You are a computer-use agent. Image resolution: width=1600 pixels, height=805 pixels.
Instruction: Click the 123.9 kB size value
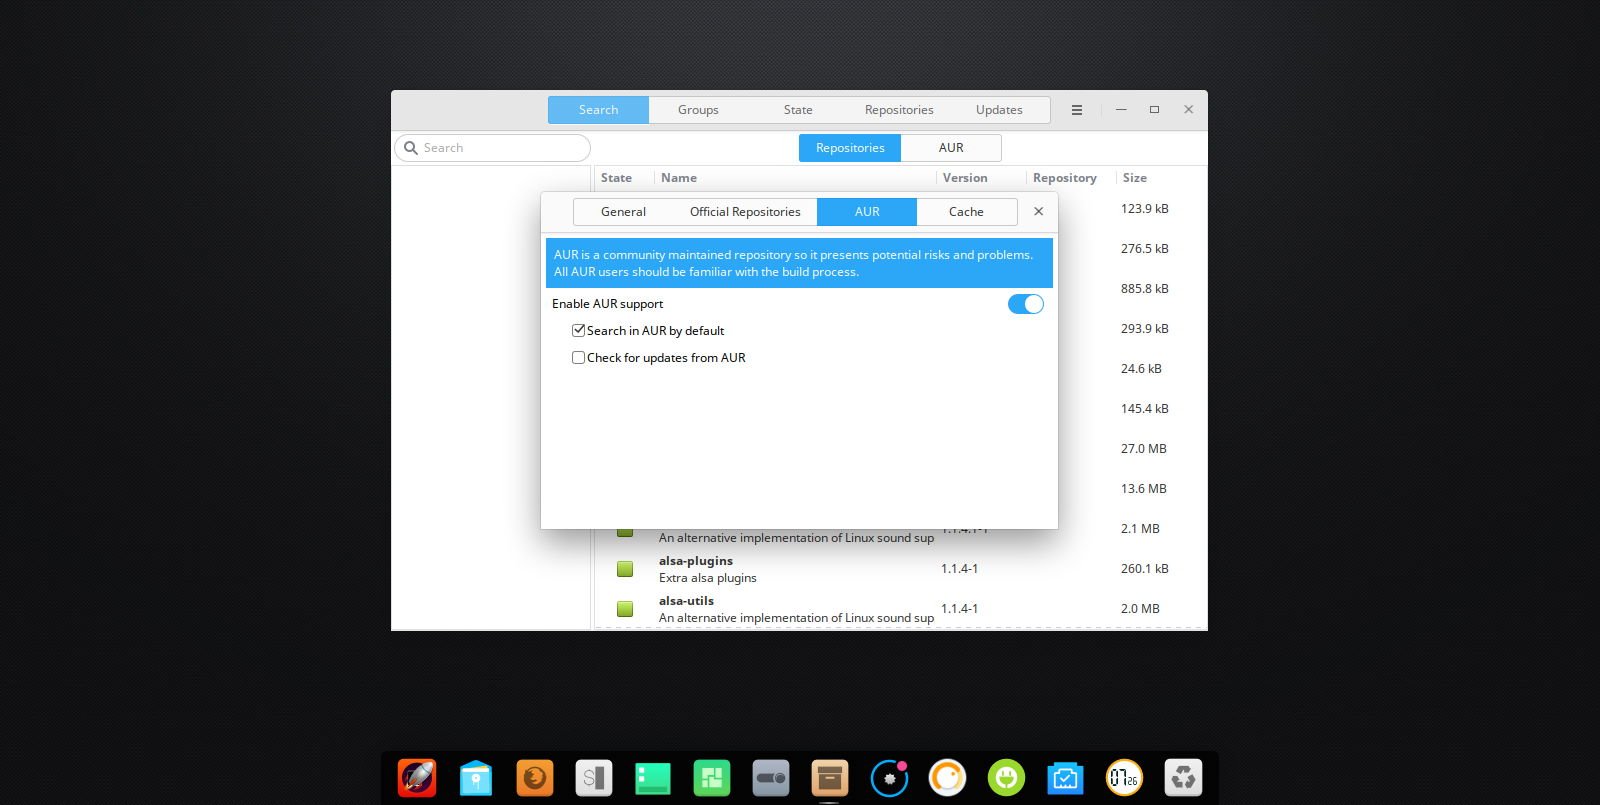(1144, 209)
